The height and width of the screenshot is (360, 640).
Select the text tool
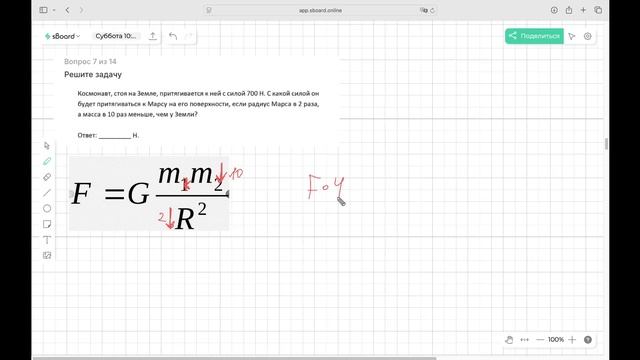click(47, 240)
